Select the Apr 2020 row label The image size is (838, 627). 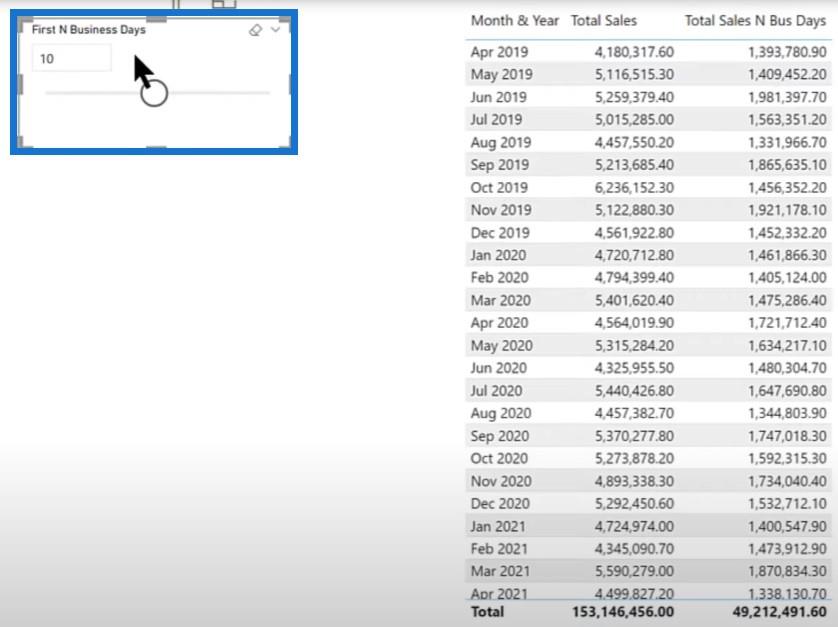click(x=499, y=323)
